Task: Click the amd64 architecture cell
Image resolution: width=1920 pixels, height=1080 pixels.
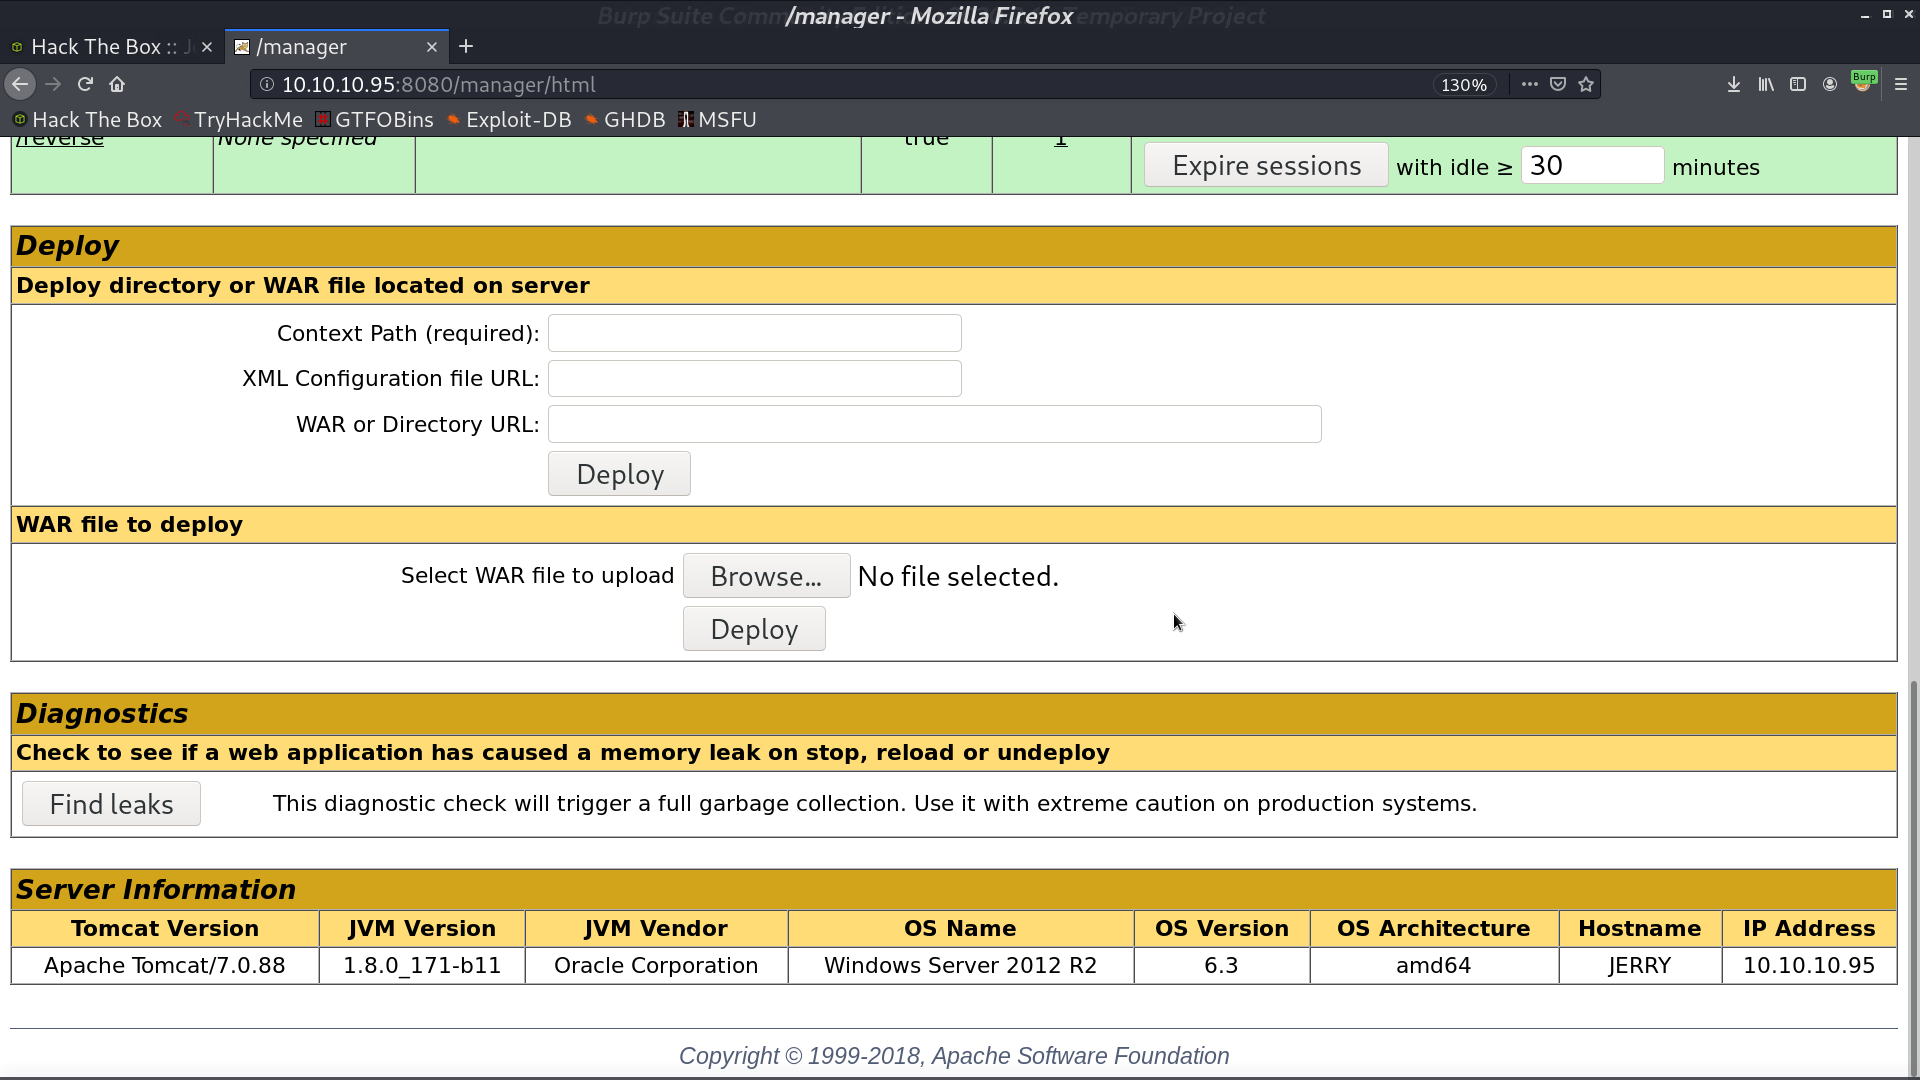Action: coord(1434,966)
